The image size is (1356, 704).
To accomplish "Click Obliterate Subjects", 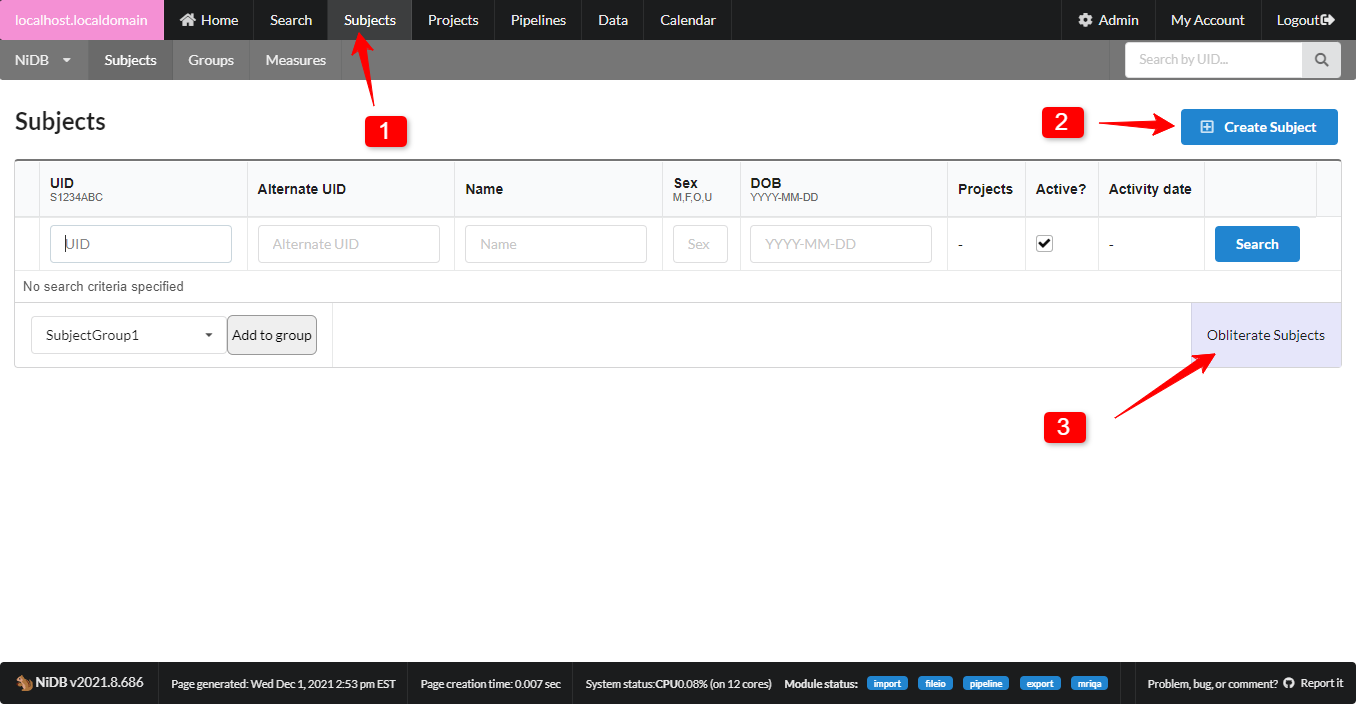I will pyautogui.click(x=1265, y=335).
